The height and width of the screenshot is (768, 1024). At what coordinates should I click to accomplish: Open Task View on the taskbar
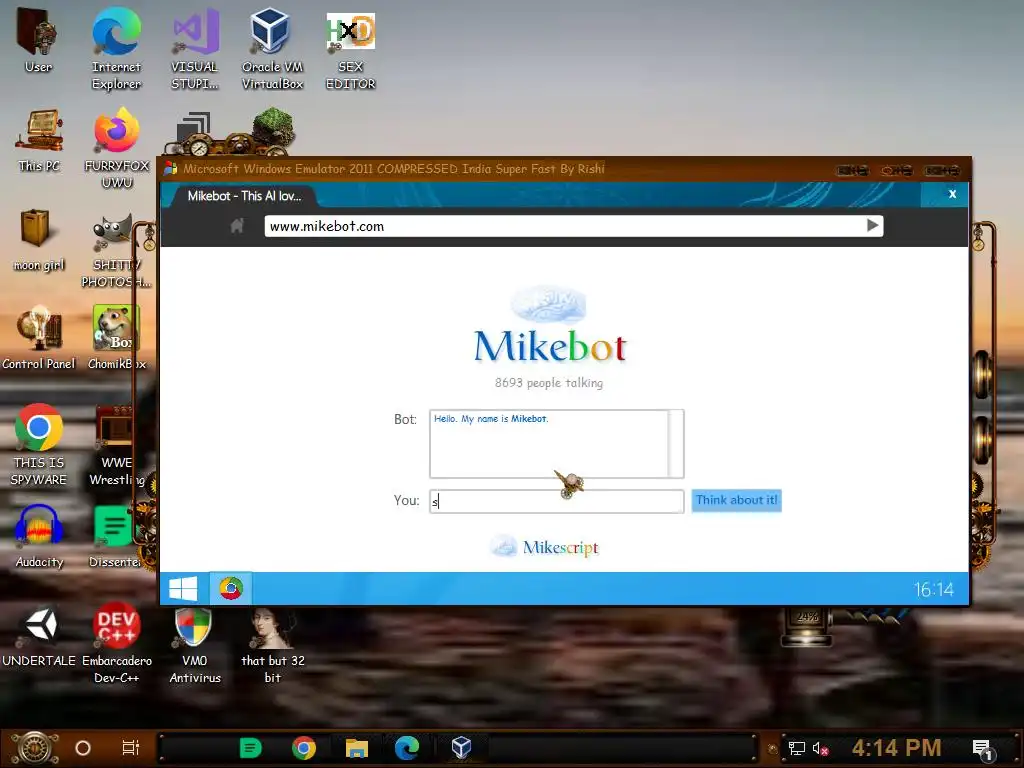(131, 748)
